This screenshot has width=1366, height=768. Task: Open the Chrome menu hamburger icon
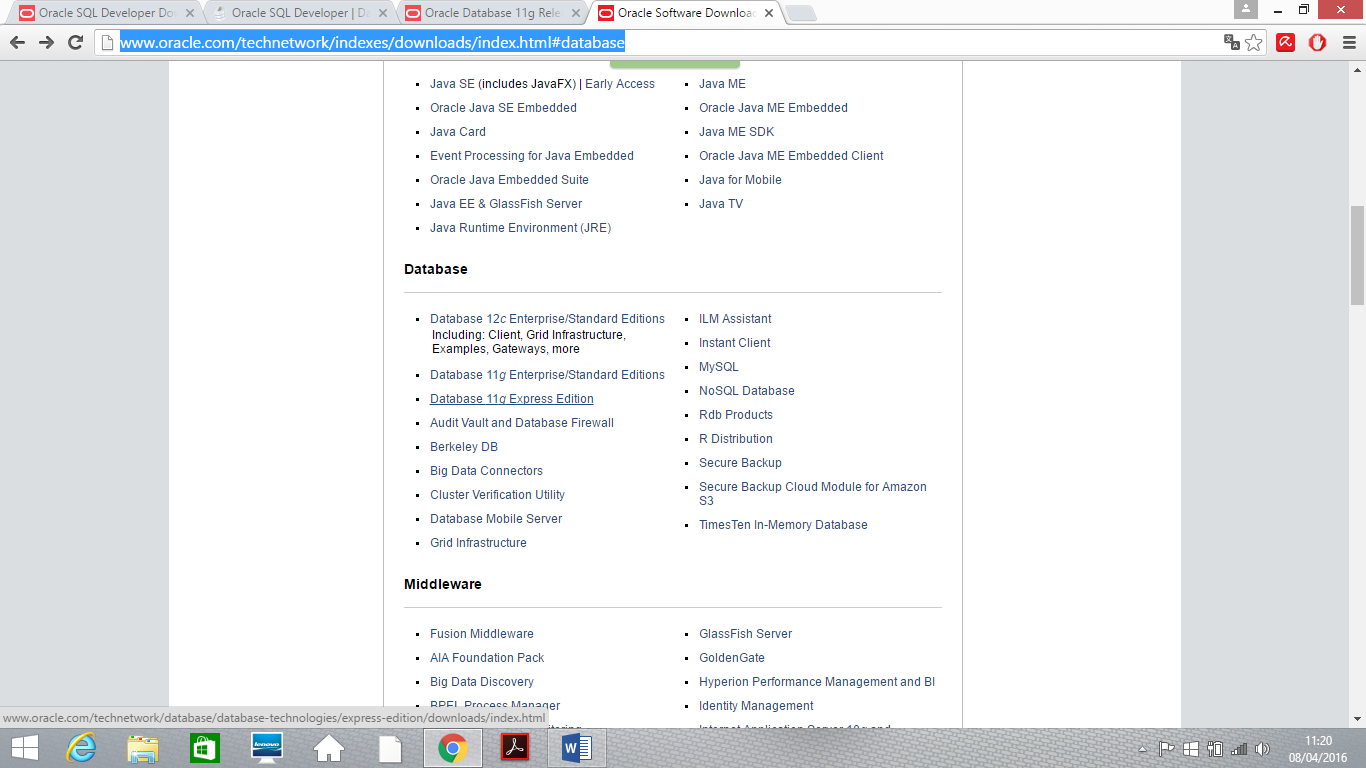point(1349,42)
